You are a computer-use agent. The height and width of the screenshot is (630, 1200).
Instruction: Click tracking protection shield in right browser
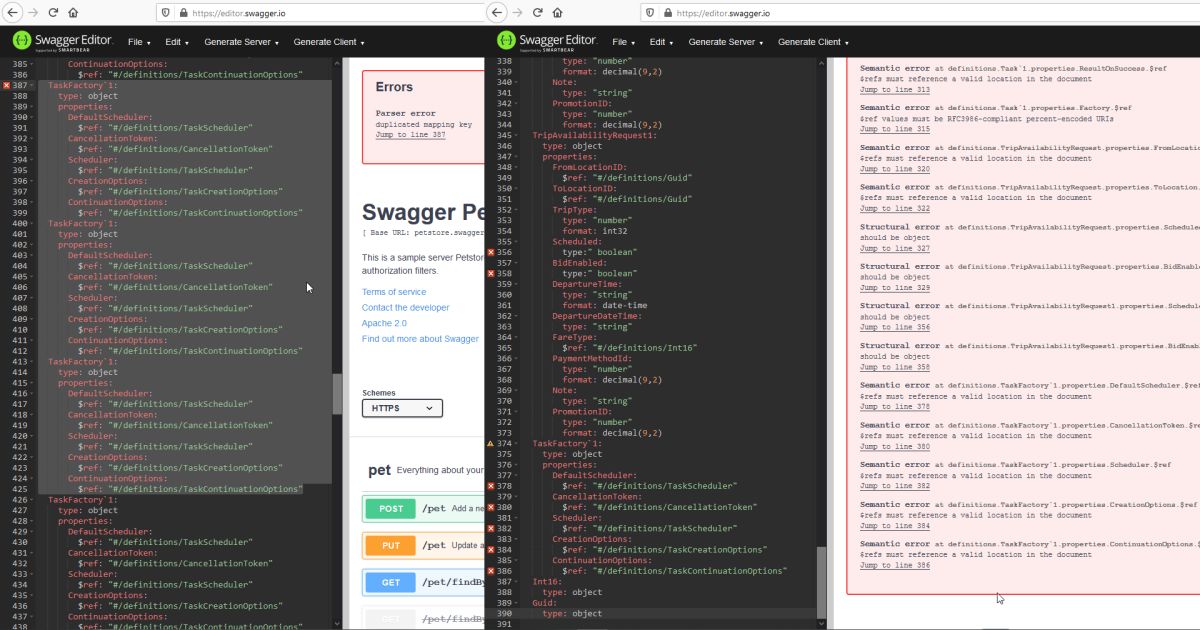coord(650,13)
